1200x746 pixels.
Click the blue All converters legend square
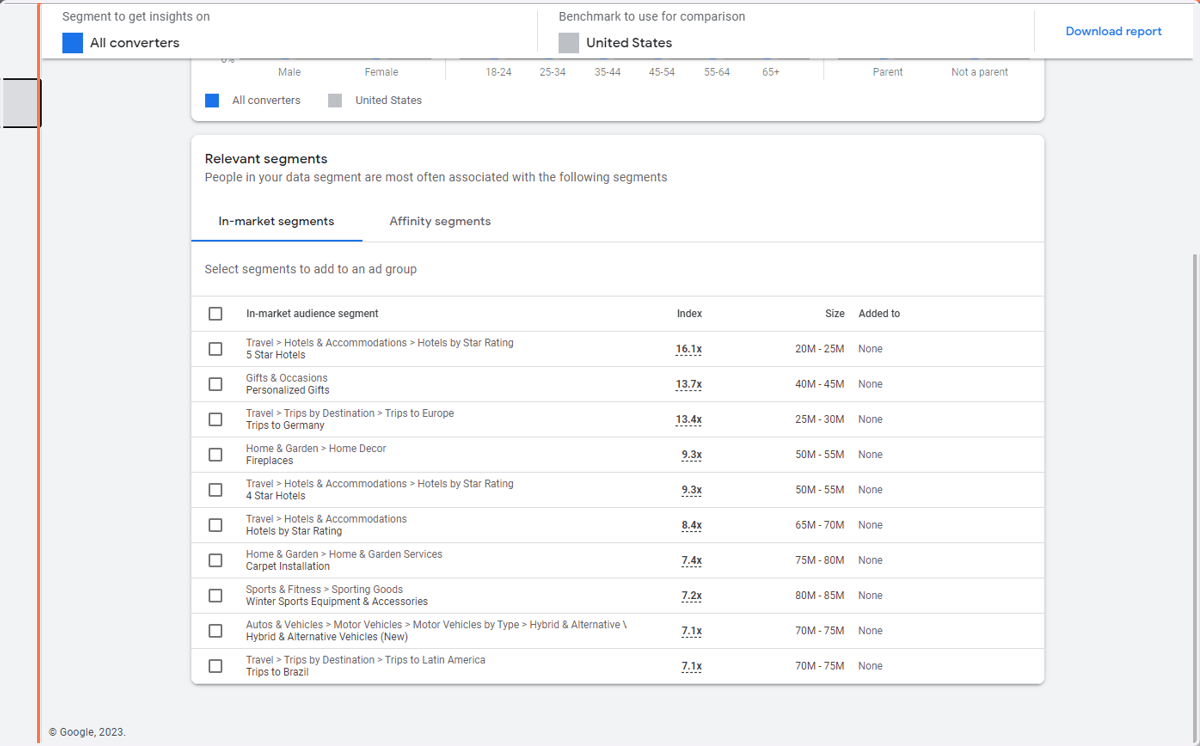click(x=212, y=100)
